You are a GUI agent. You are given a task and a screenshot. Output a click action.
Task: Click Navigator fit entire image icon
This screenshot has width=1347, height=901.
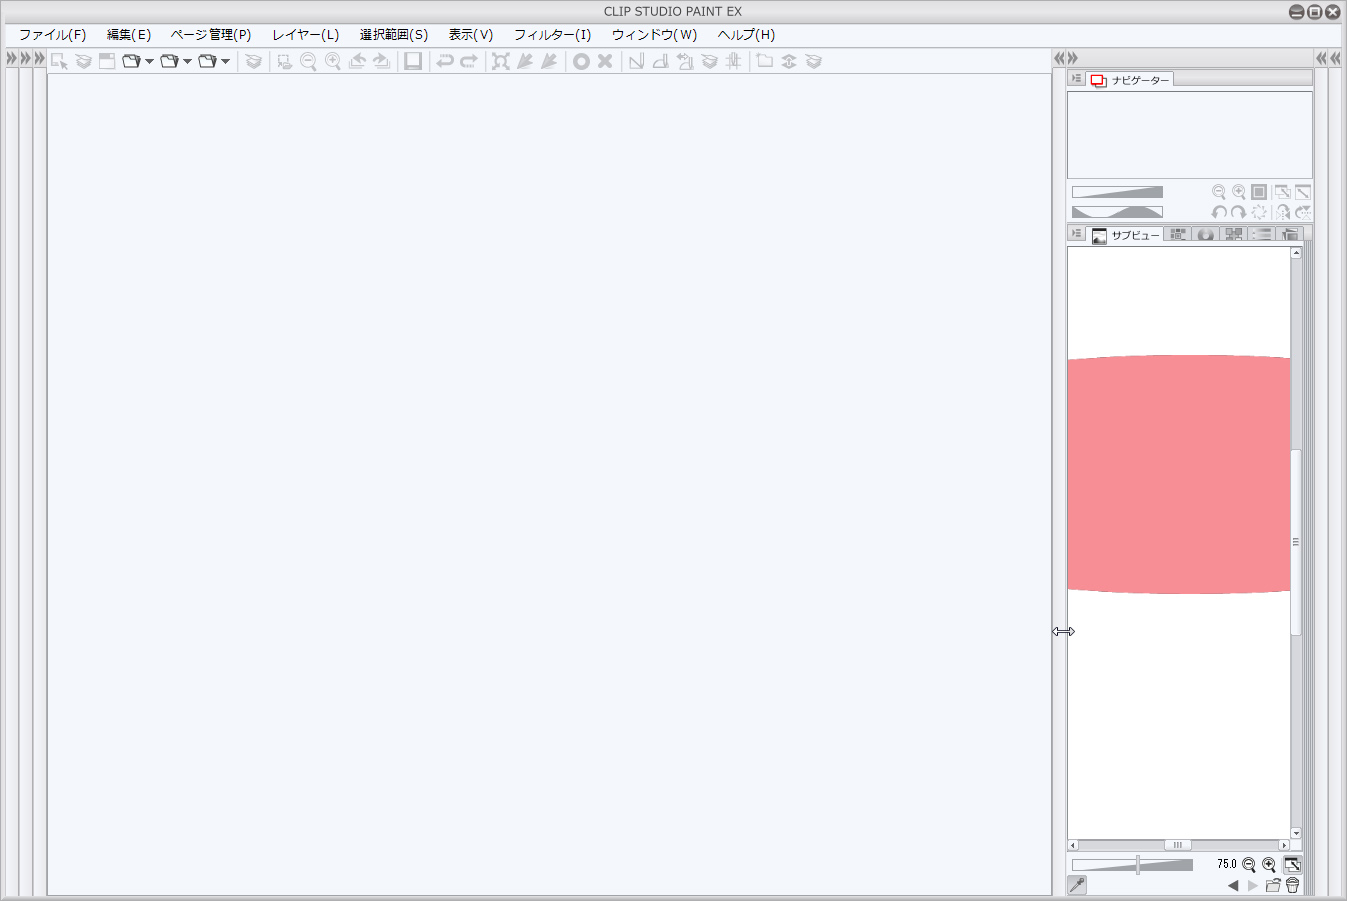1303,192
